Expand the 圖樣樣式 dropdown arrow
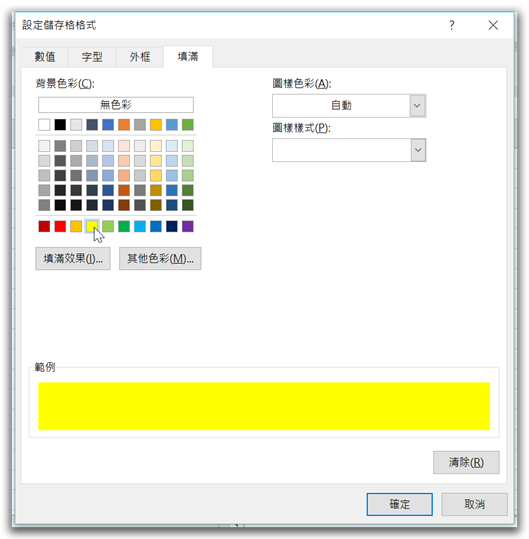Image resolution: width=529 pixels, height=539 pixels. coord(418,150)
